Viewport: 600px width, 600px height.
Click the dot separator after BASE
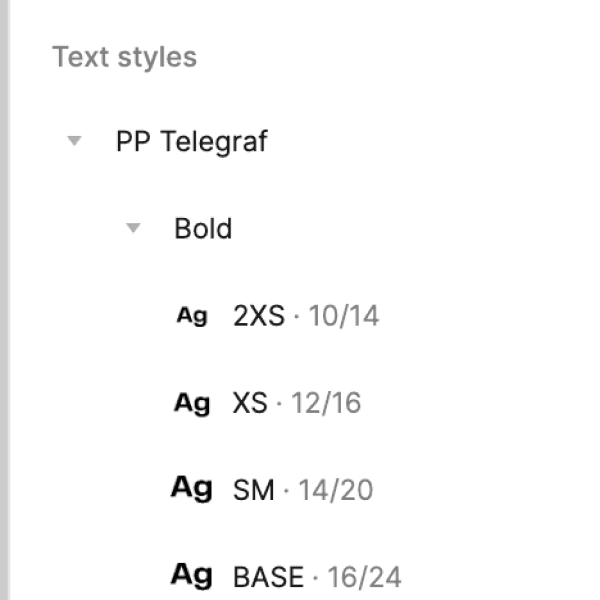tap(314, 577)
